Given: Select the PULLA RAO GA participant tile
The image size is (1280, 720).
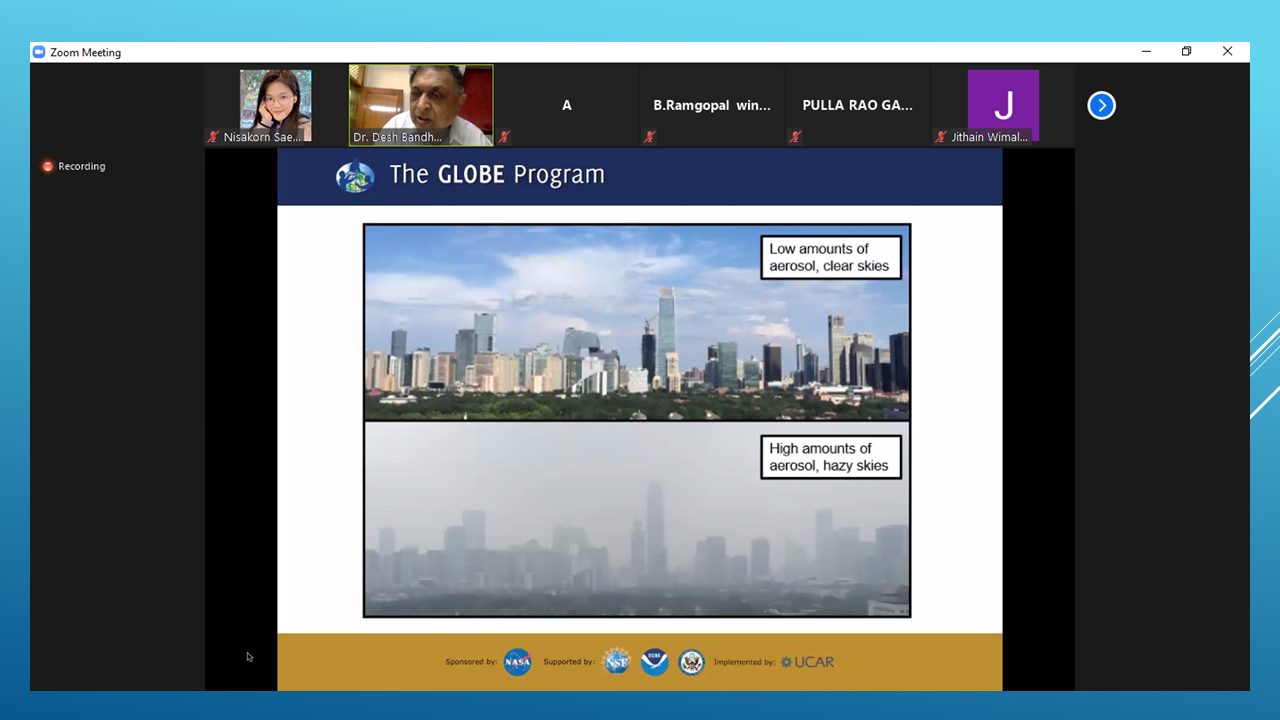Looking at the screenshot, I should [857, 105].
